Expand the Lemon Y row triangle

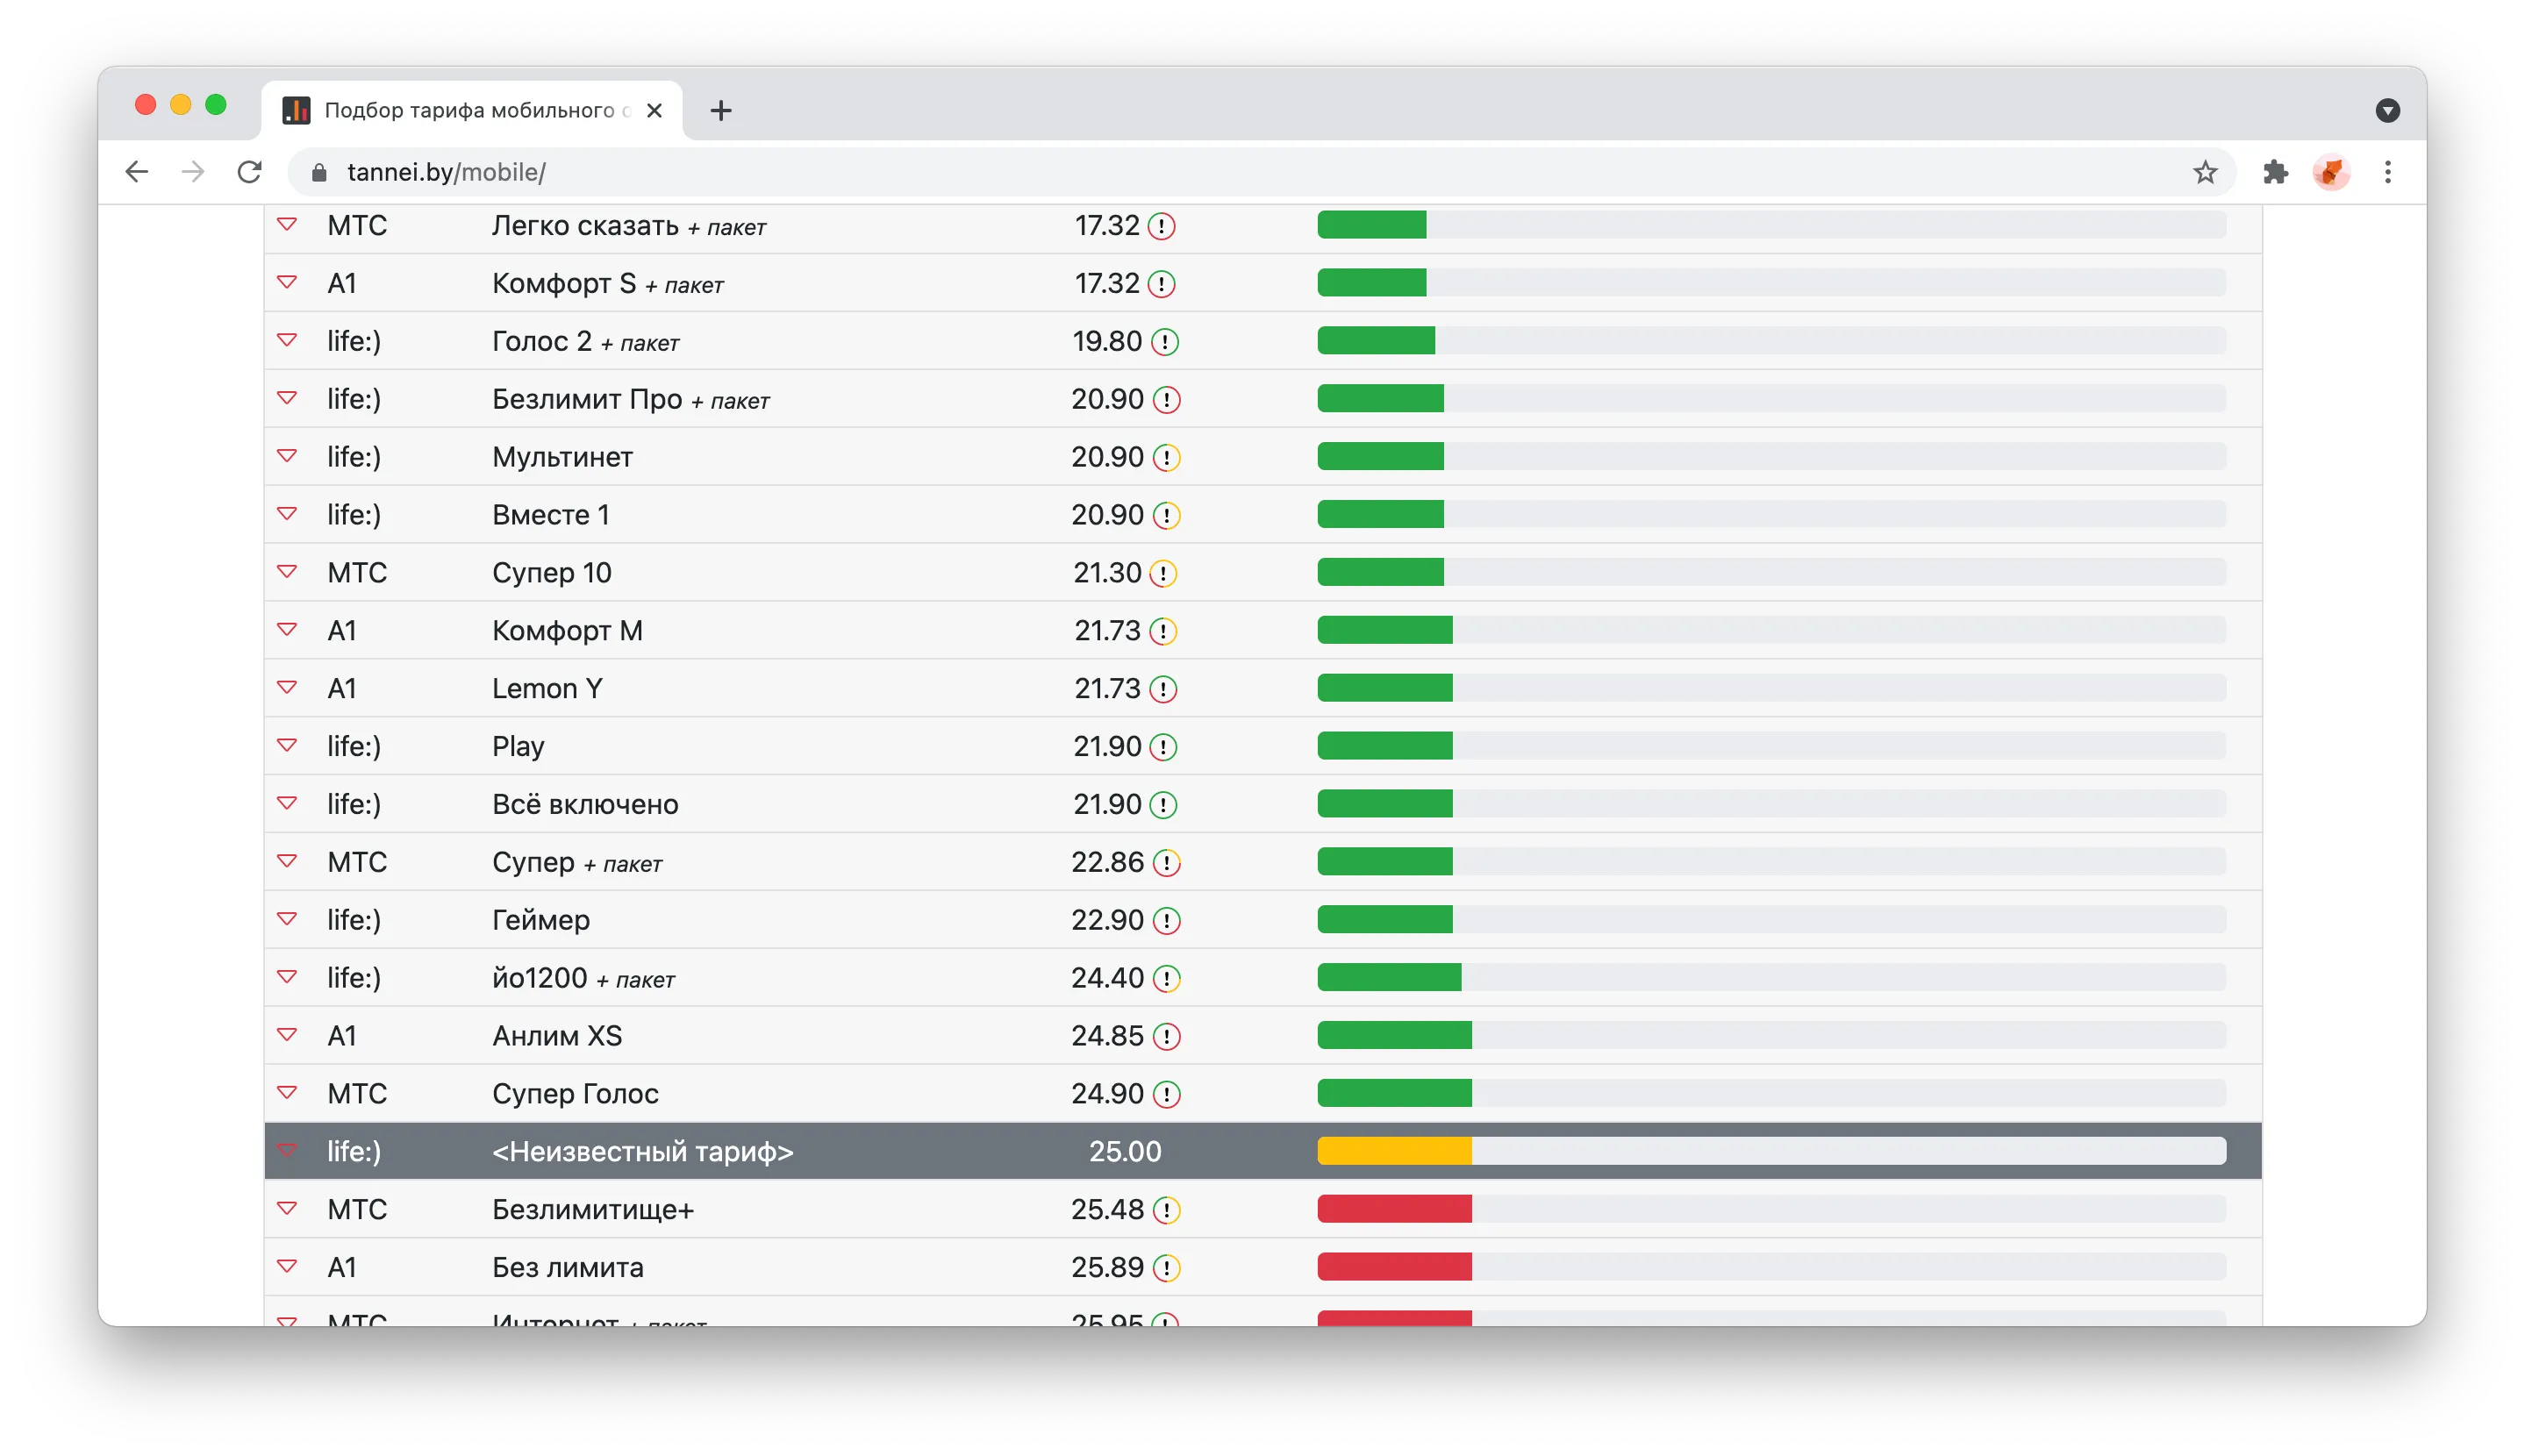pyautogui.click(x=287, y=687)
